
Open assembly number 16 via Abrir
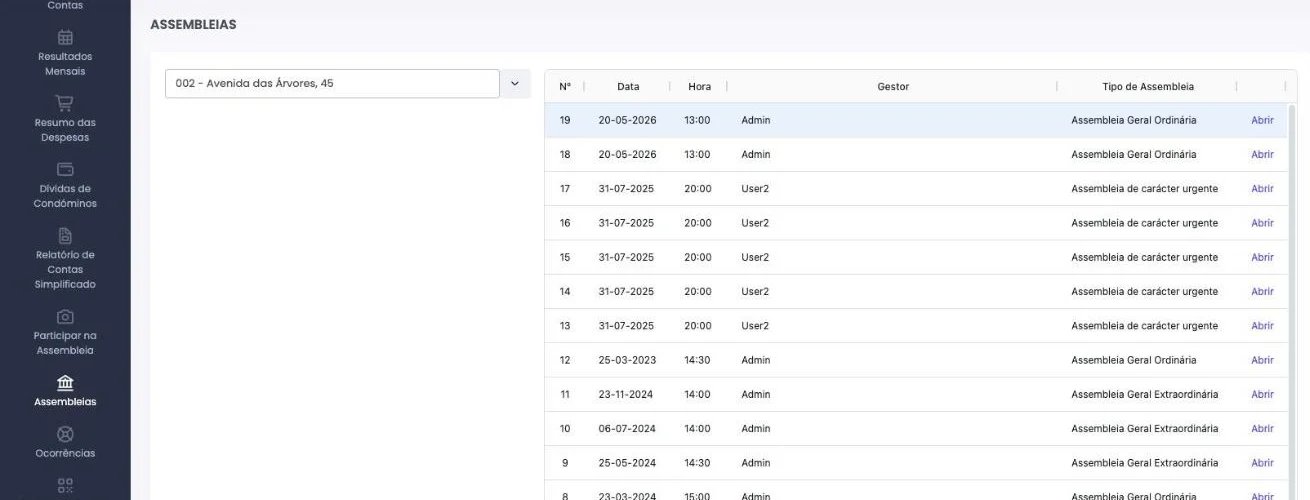(x=1262, y=223)
